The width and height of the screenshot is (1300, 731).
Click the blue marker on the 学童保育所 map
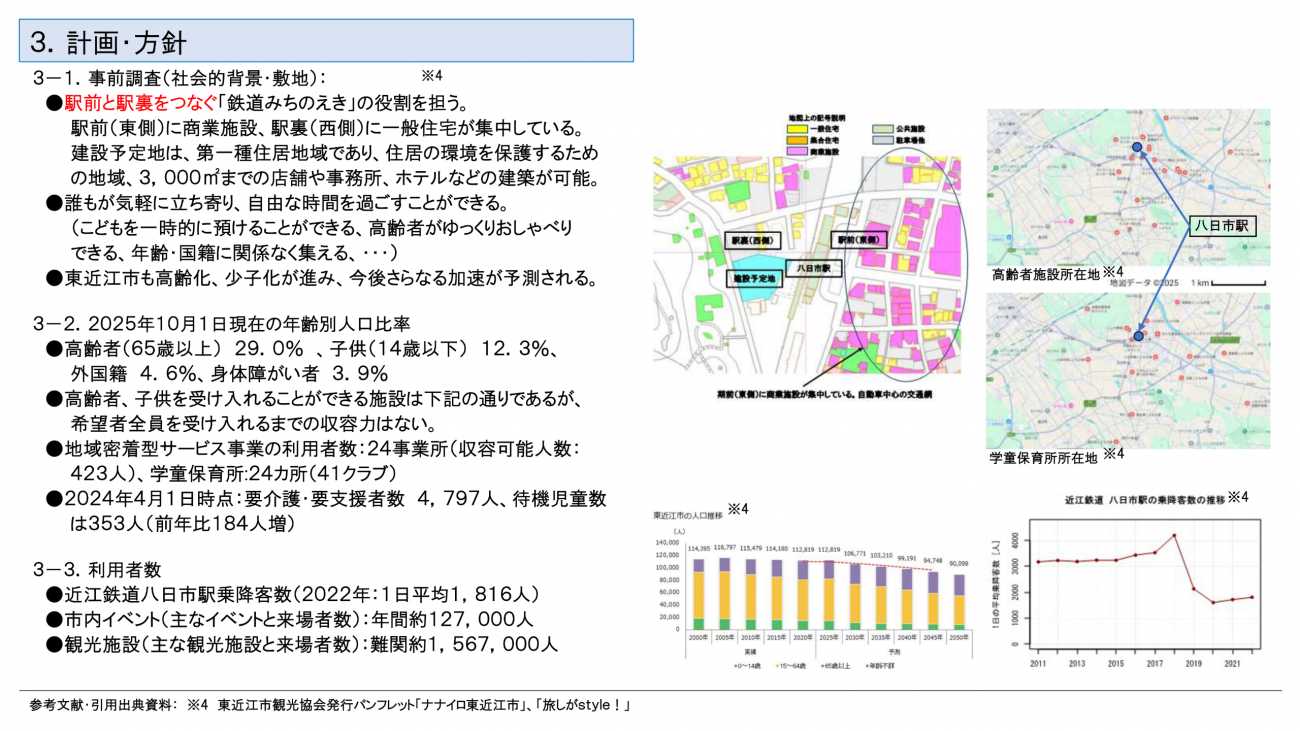click(1138, 336)
